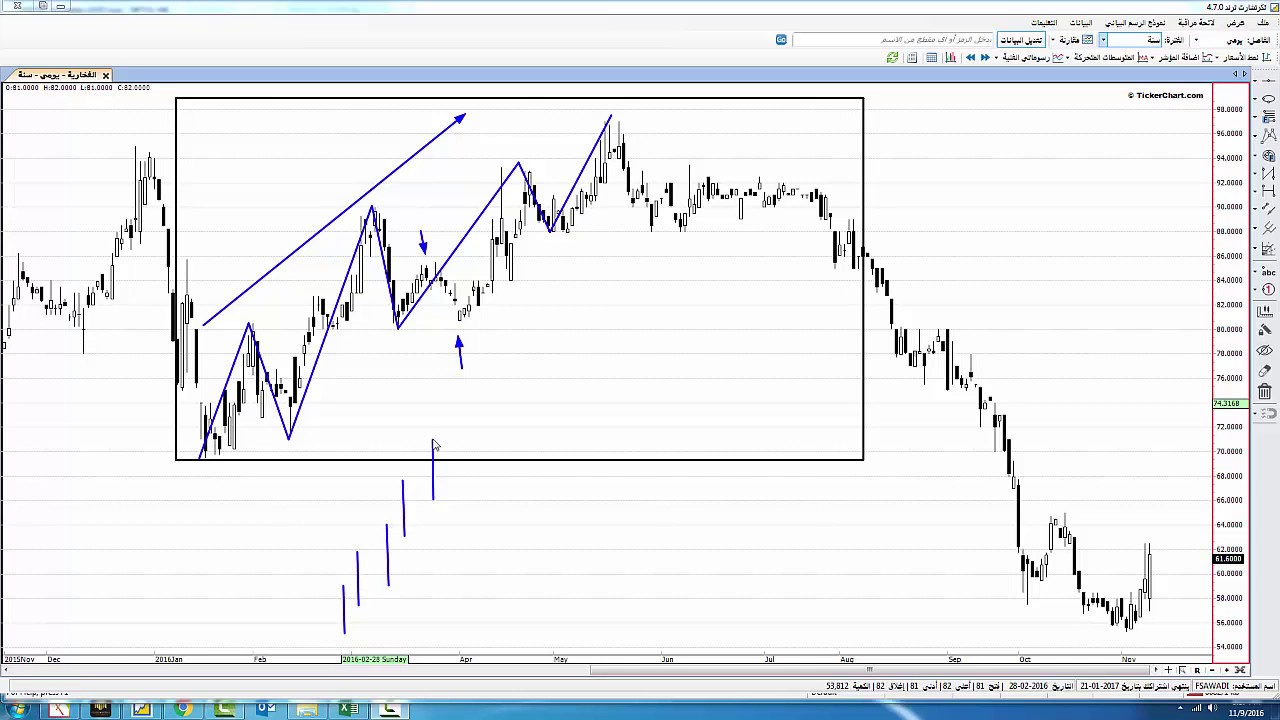Image resolution: width=1280 pixels, height=720 pixels.
Task: Open the data table grid icon
Action: click(x=931, y=58)
